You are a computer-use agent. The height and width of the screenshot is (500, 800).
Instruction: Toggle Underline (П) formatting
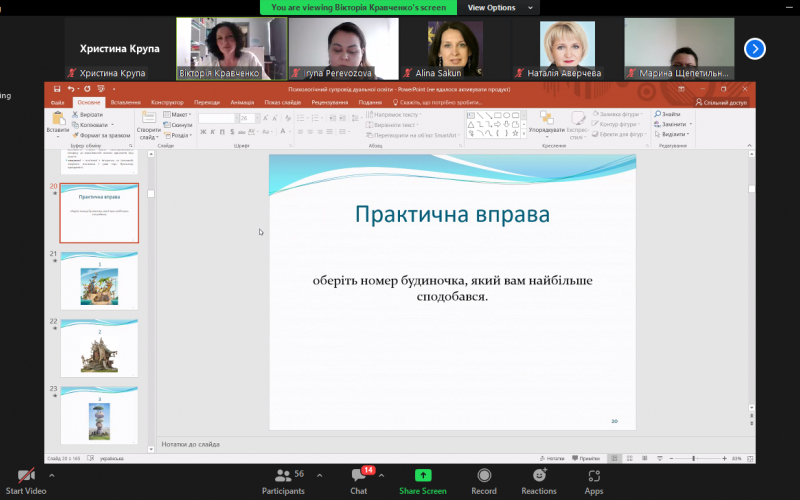tap(222, 132)
